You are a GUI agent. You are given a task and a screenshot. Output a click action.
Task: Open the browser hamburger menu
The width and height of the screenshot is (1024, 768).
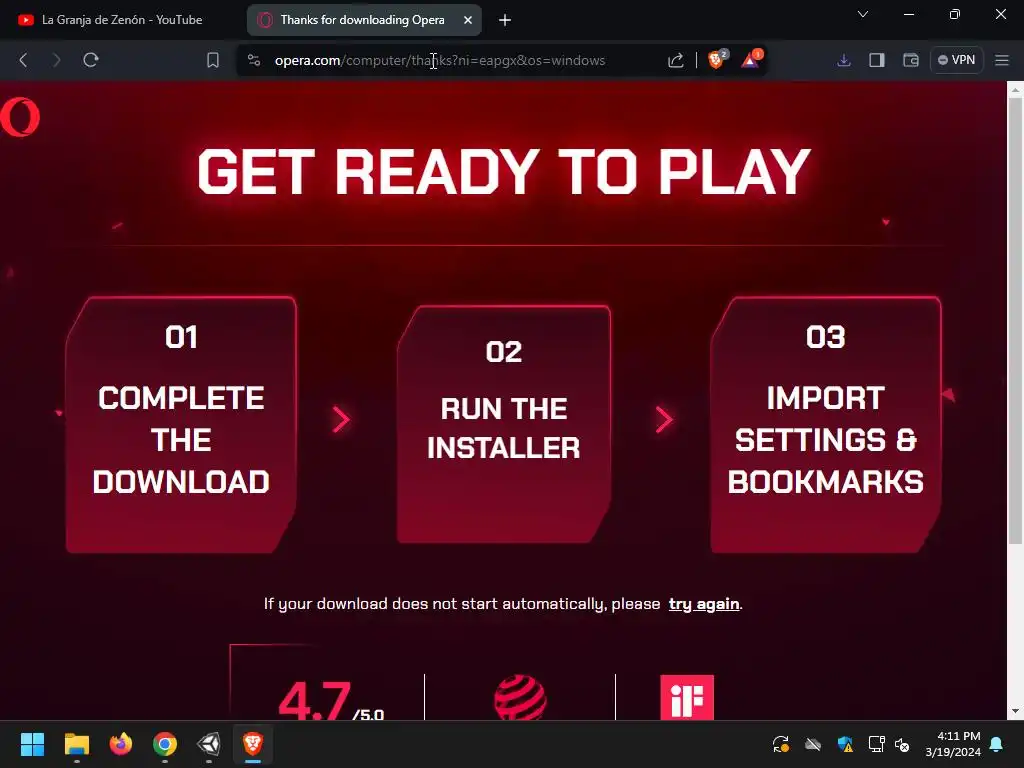(x=1002, y=60)
